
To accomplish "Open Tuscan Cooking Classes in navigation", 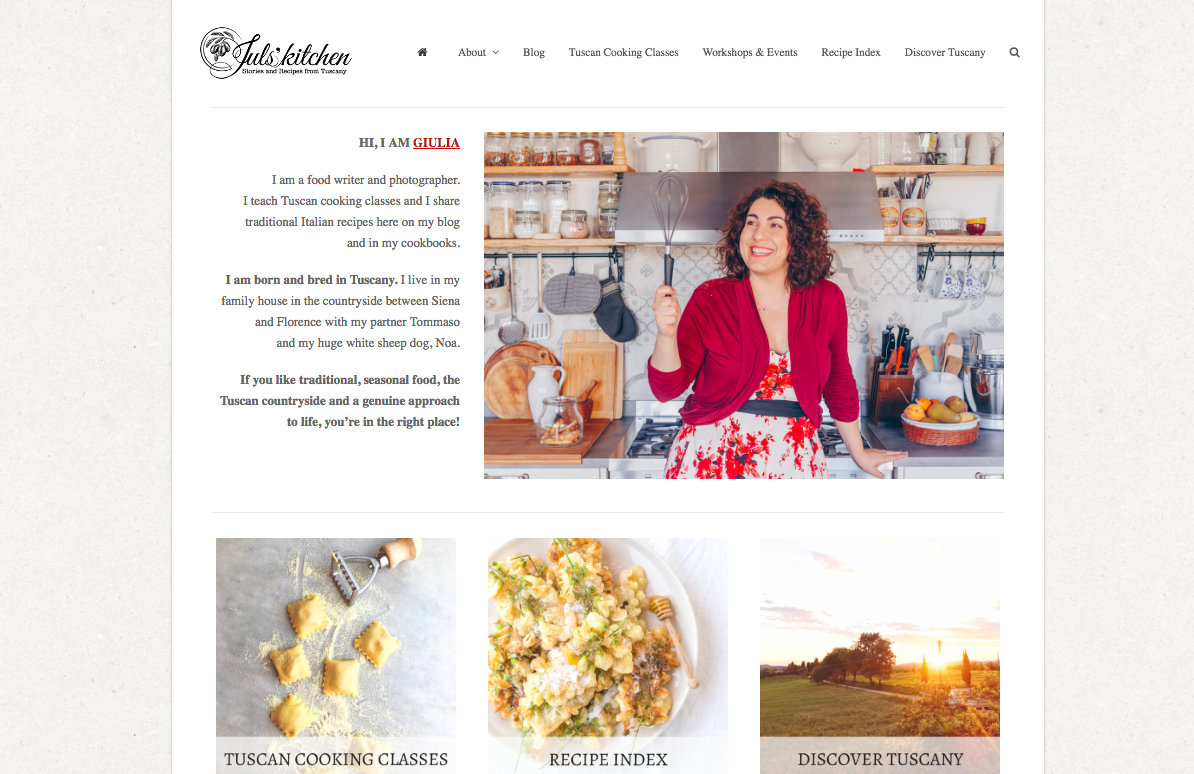I will (x=623, y=53).
